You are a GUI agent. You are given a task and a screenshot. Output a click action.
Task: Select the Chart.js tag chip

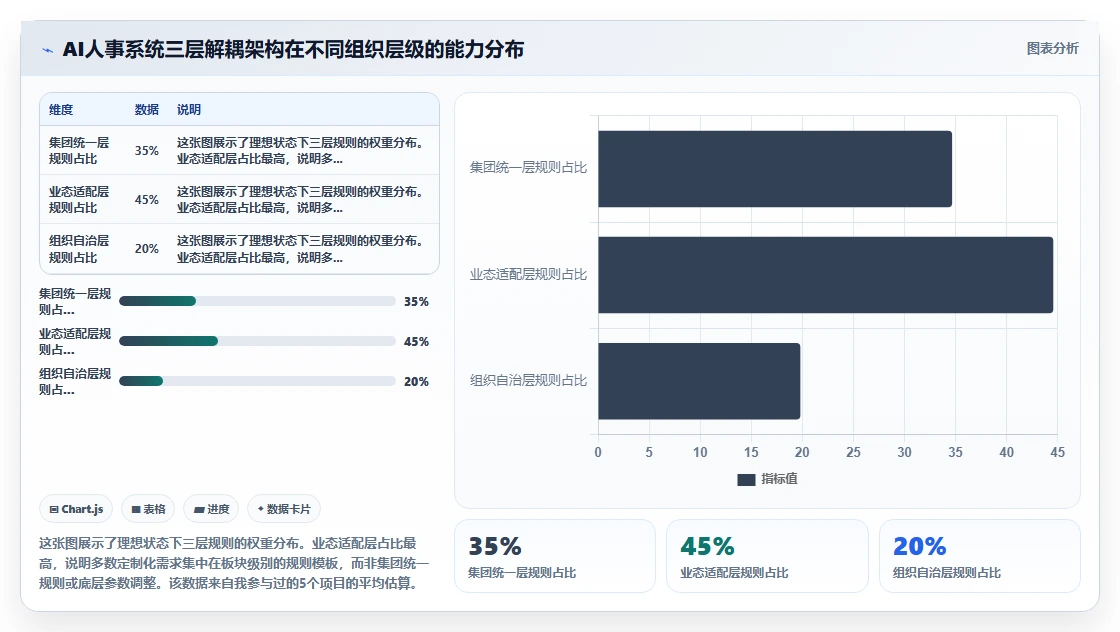click(x=76, y=509)
